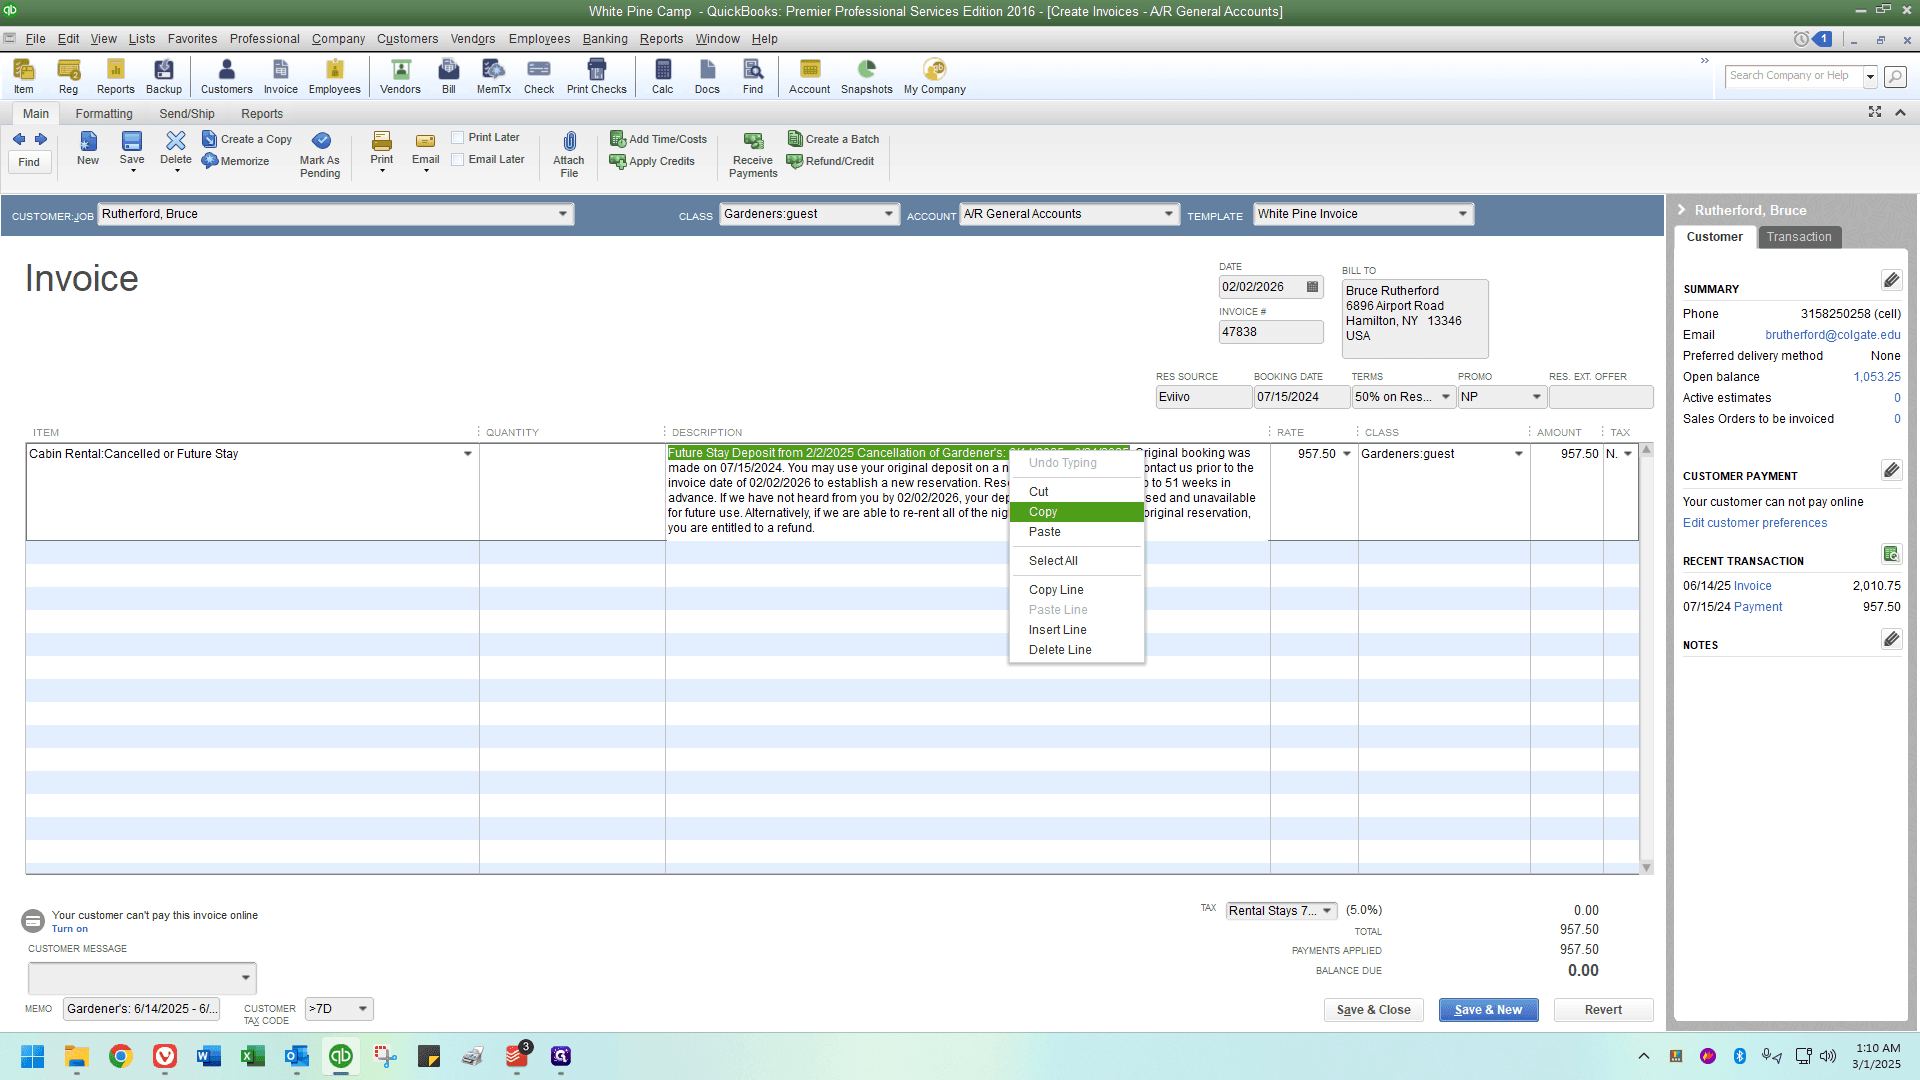Expand the Class dropdown in header
The width and height of the screenshot is (1920, 1080).
tap(889, 214)
